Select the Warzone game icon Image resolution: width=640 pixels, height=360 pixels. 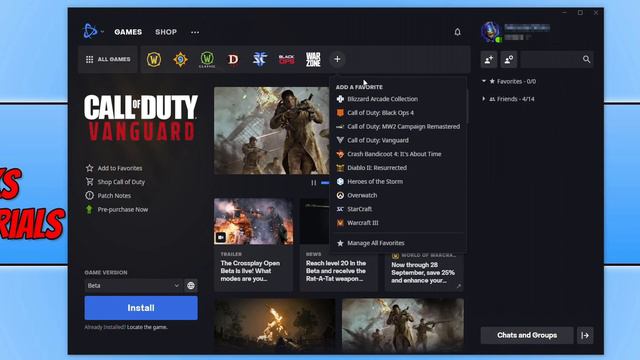313,60
